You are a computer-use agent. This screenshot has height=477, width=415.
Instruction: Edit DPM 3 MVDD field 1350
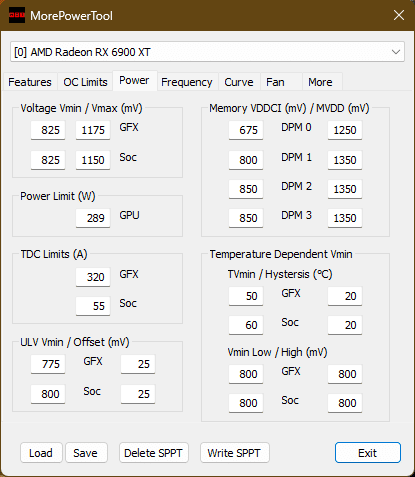(x=345, y=218)
